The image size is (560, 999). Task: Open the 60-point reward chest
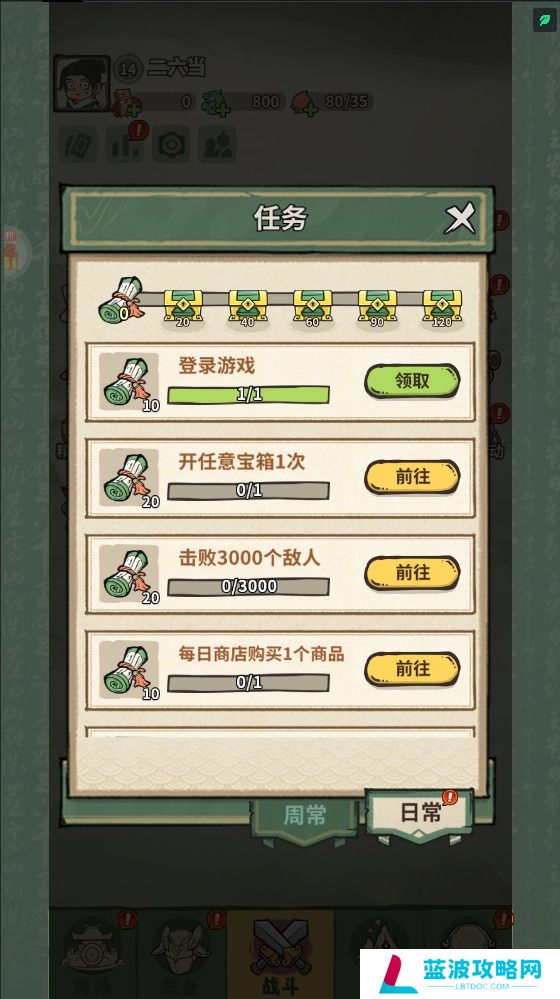coord(312,306)
